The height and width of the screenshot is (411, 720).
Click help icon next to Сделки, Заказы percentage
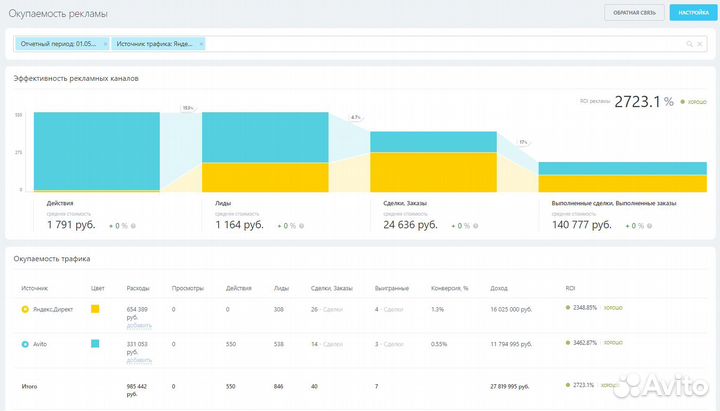[x=469, y=226]
